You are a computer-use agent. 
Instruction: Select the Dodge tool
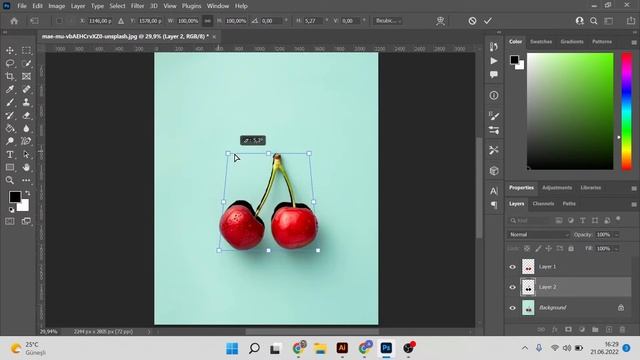tap(10, 141)
